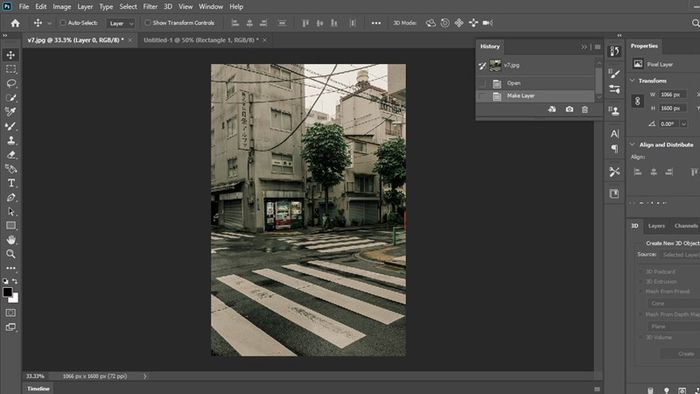Select the Lasso tool

pos(11,83)
